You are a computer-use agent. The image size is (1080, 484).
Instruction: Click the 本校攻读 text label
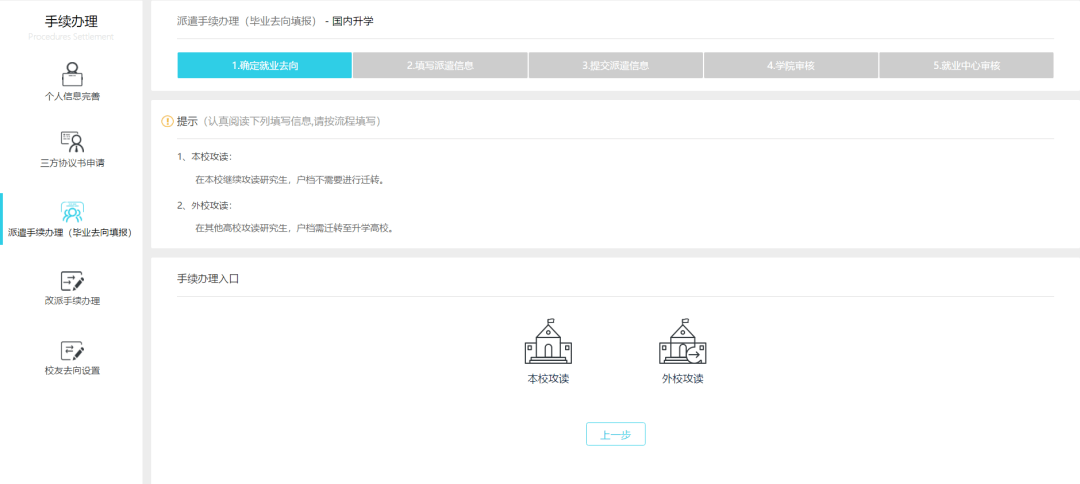548,379
